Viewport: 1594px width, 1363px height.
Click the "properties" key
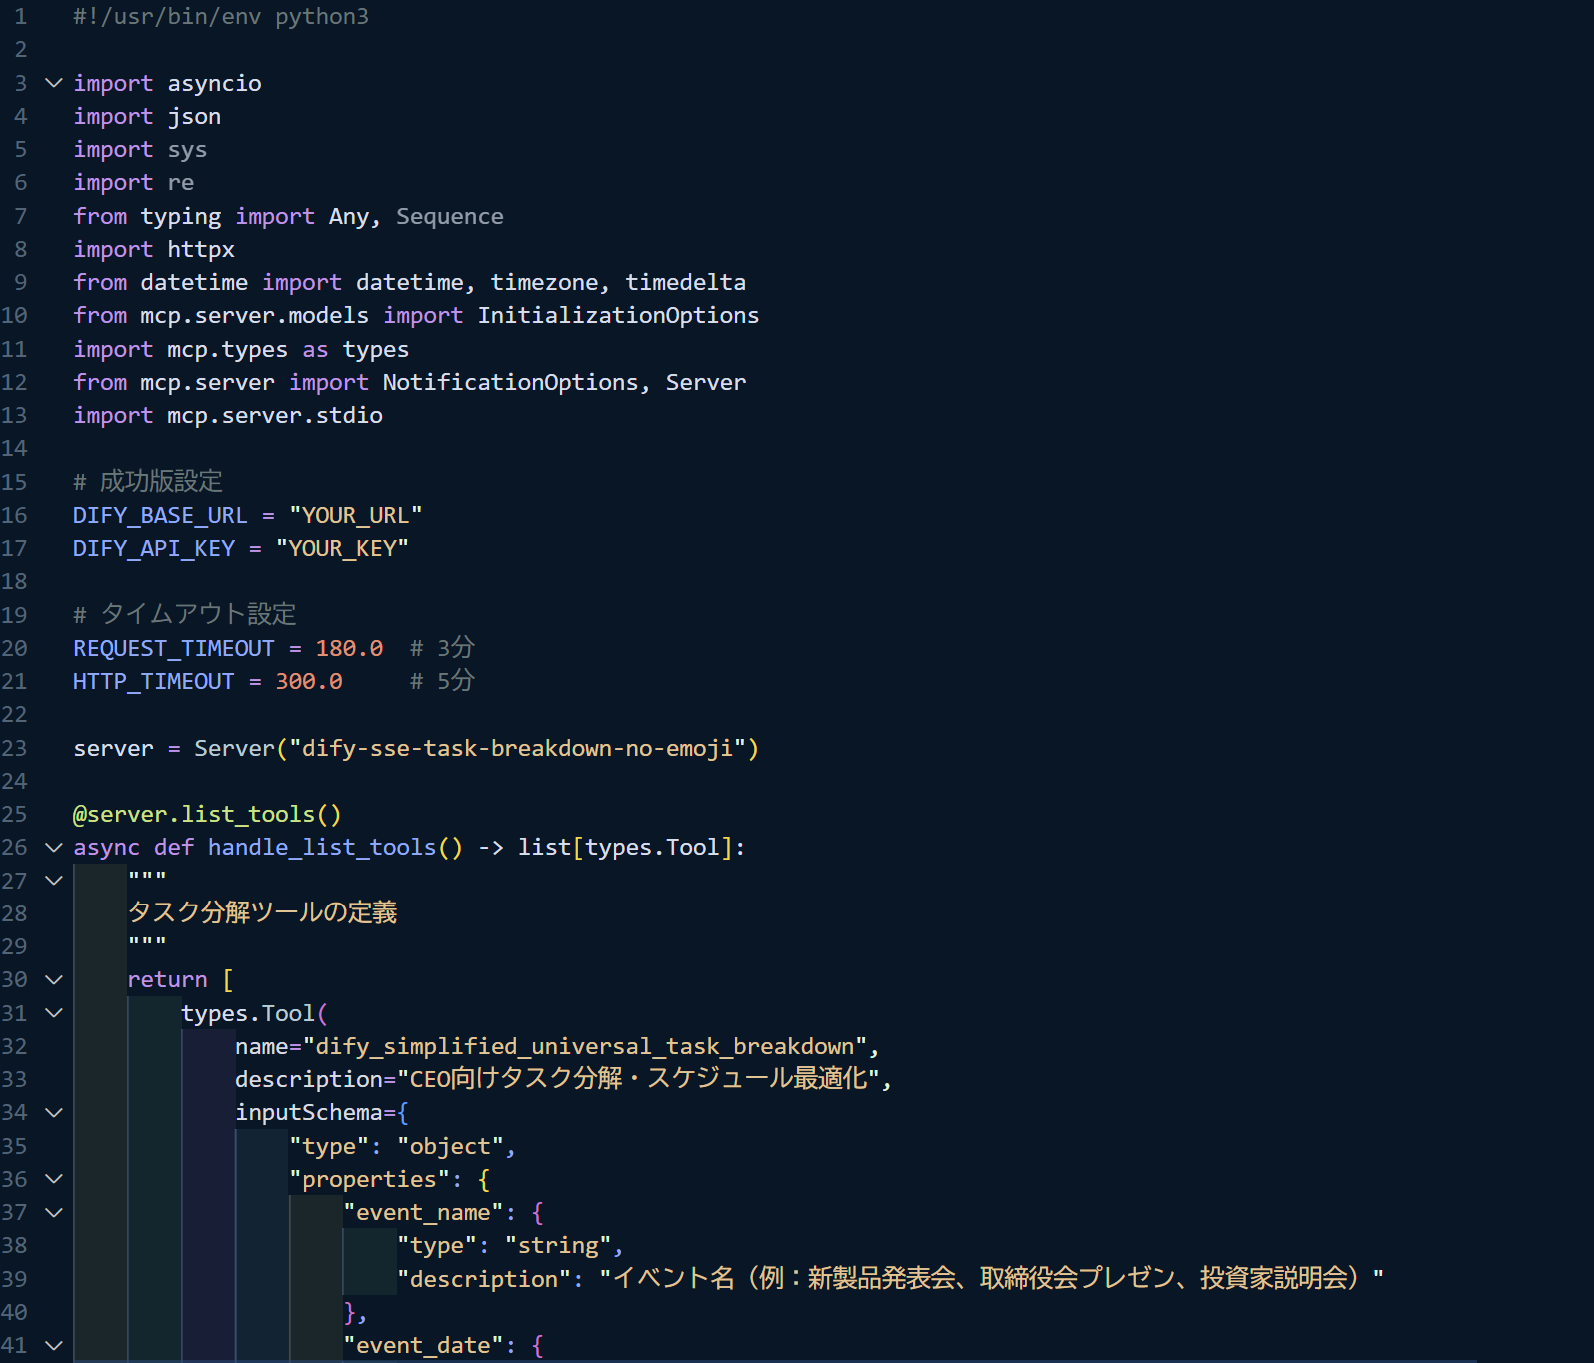tap(369, 1179)
